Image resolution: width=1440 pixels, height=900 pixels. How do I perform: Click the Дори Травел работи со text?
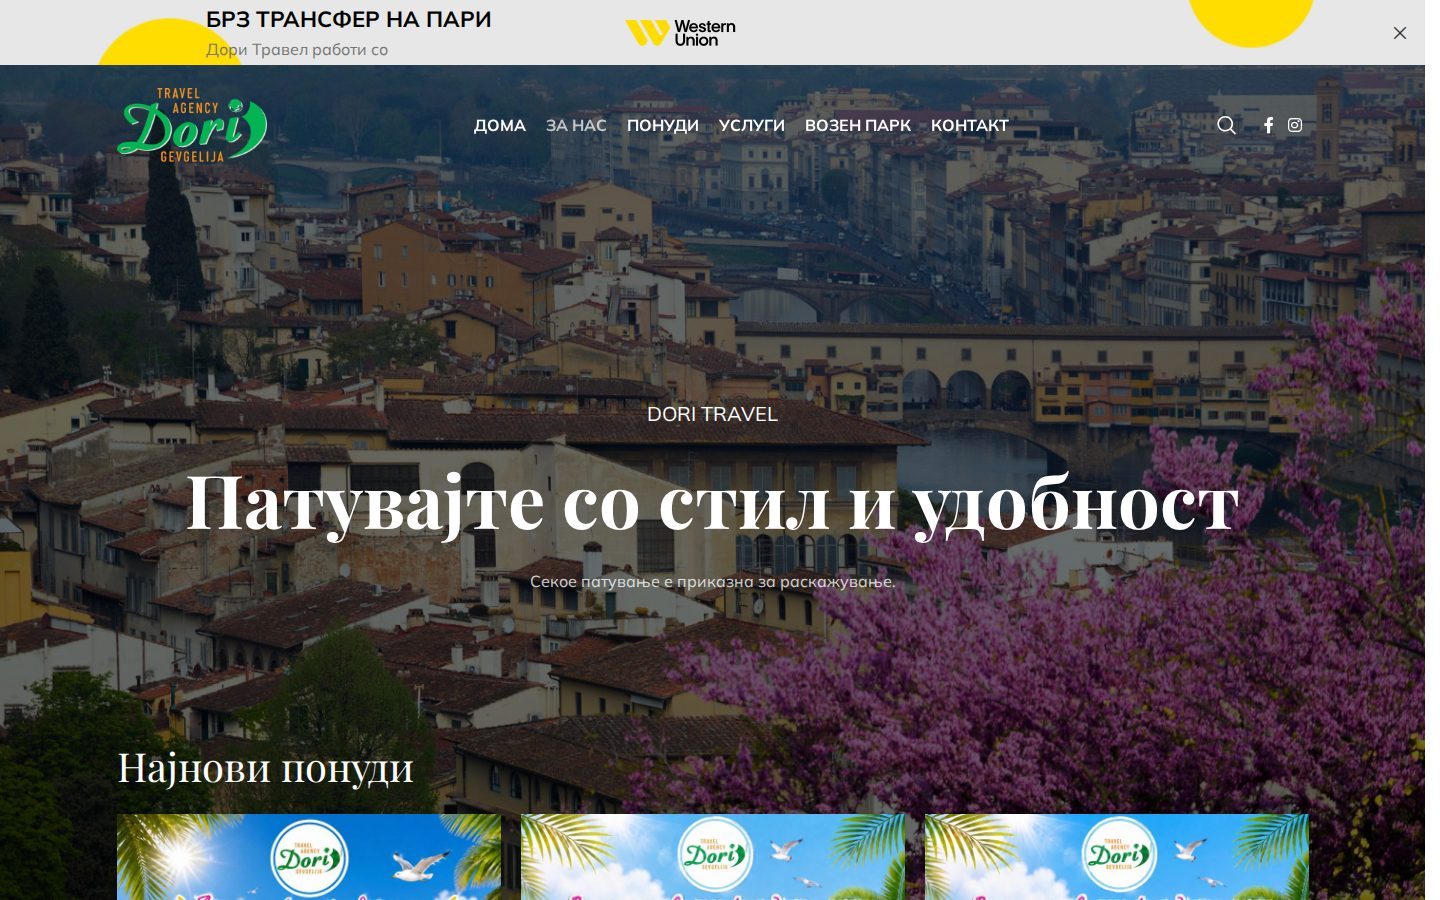tap(297, 49)
